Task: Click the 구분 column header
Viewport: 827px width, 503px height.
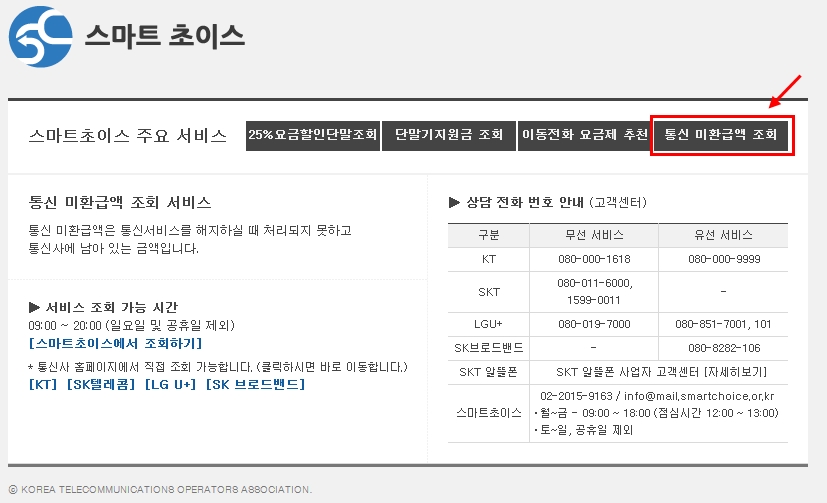Action: point(489,235)
